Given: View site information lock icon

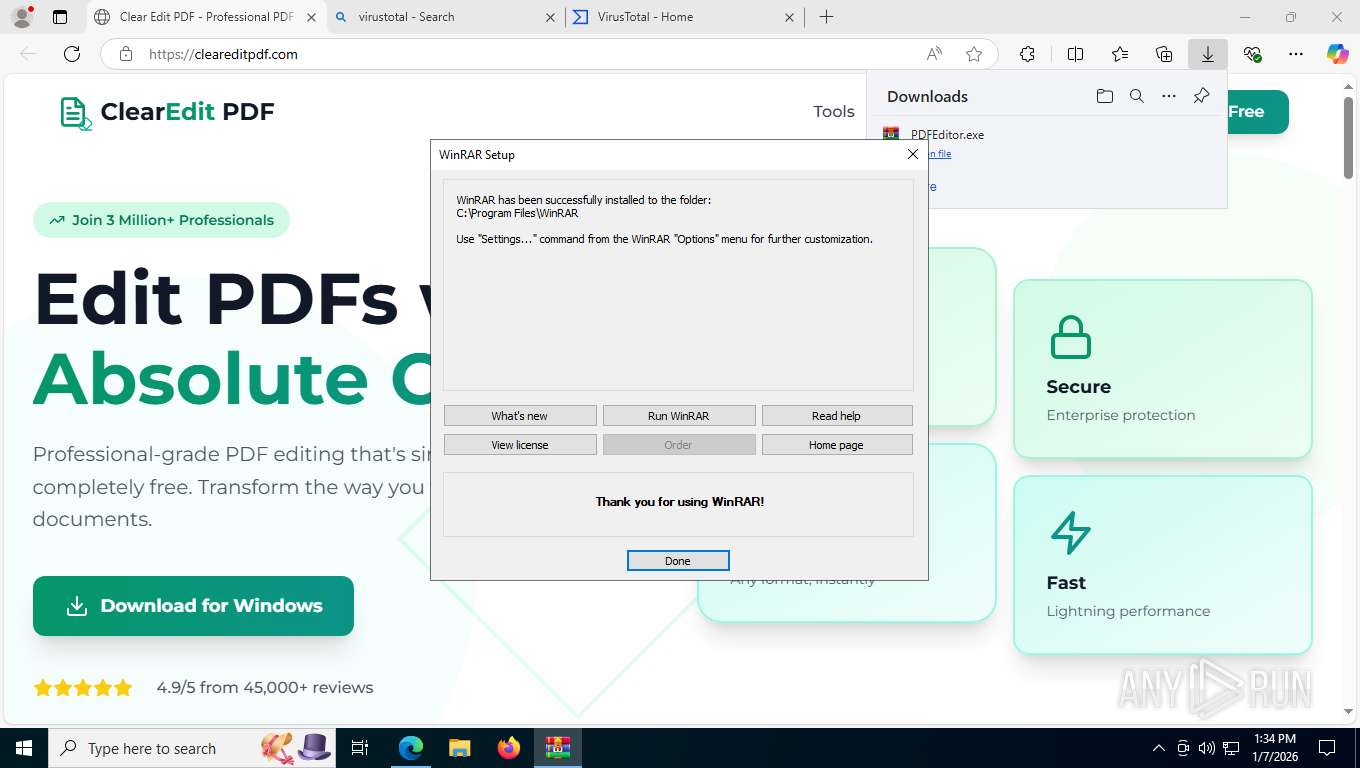Looking at the screenshot, I should (126, 54).
